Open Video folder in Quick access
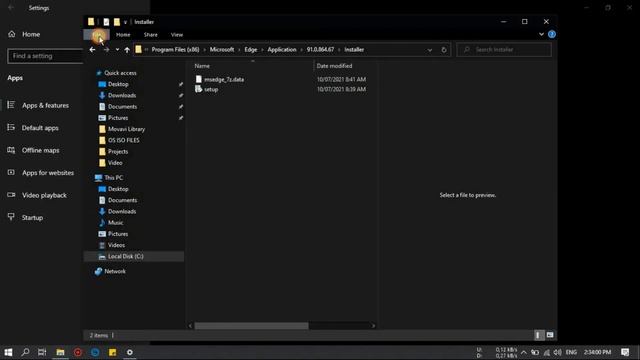The width and height of the screenshot is (640, 360). 115,162
